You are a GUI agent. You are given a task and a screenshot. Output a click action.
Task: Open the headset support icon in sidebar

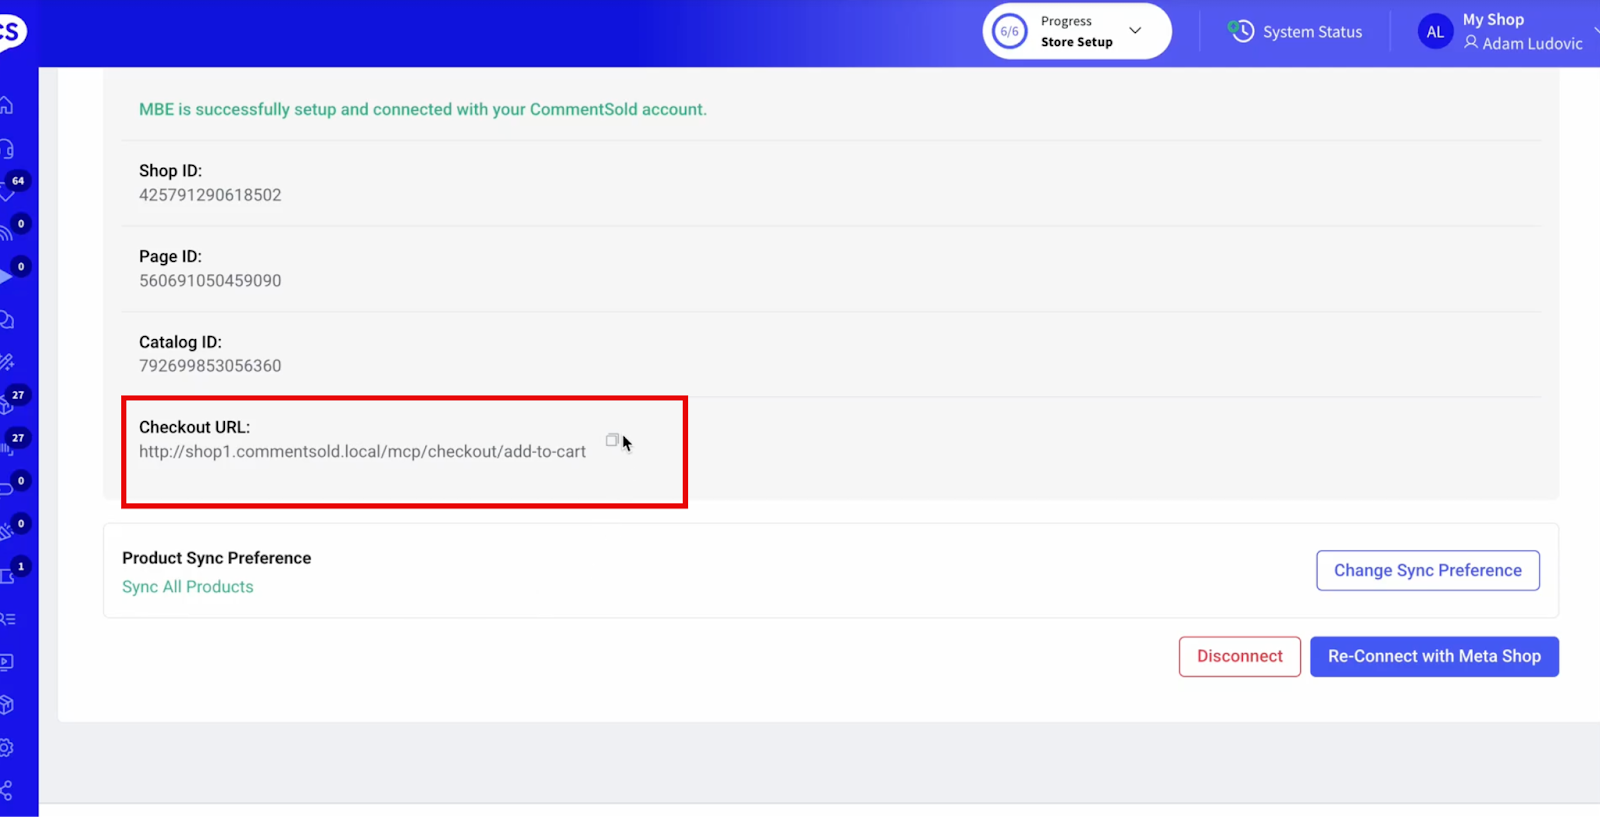[7, 149]
